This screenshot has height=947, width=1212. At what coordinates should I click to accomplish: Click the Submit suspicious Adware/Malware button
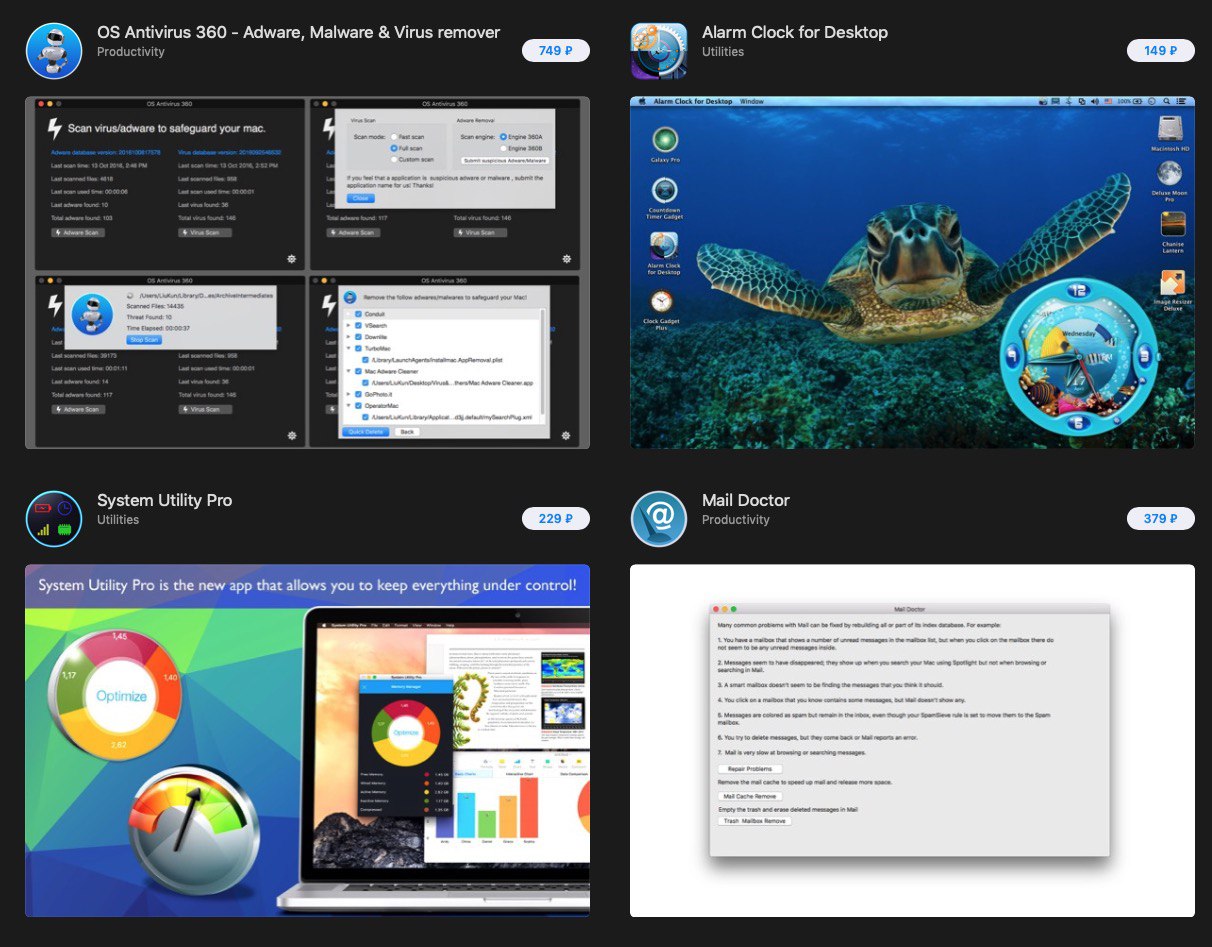[505, 160]
